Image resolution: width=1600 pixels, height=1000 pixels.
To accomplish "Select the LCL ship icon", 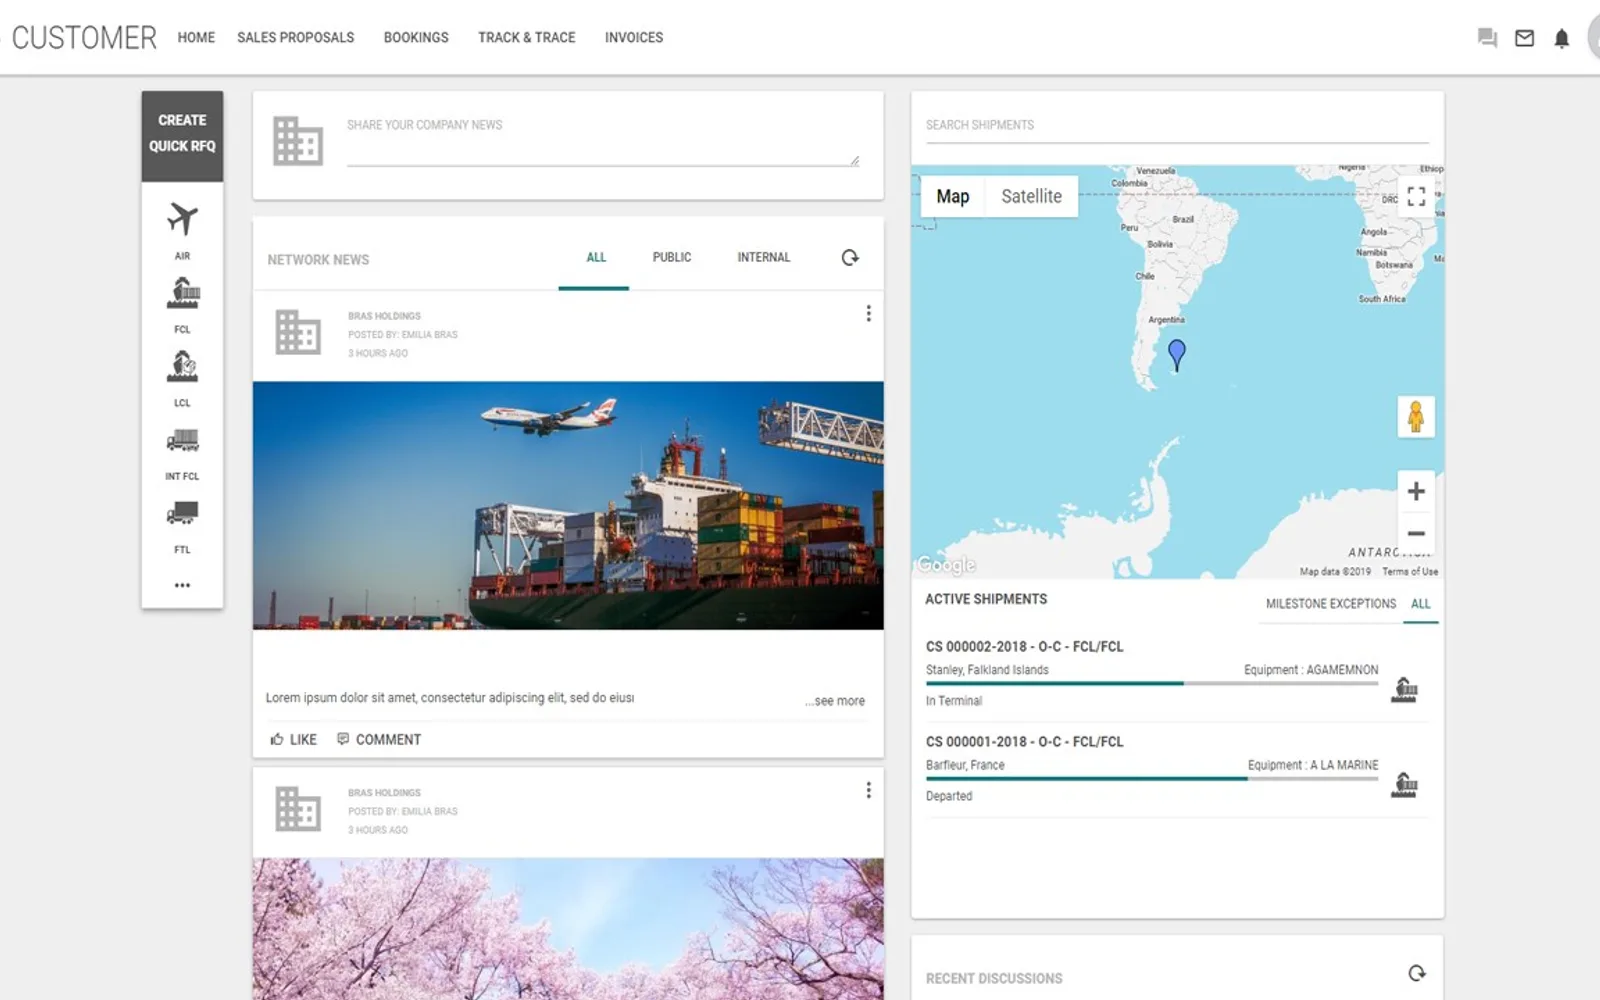I will (182, 366).
